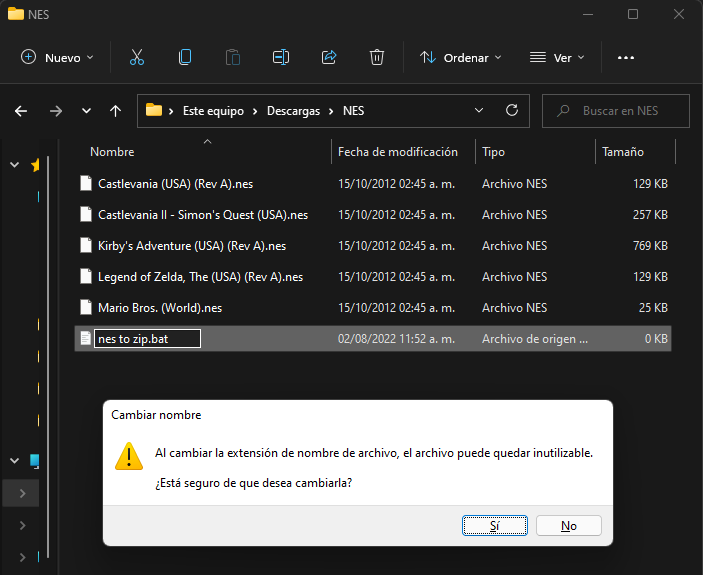Minimize the NES Explorer window
Image resolution: width=703 pixels, height=575 pixels.
[588, 14]
